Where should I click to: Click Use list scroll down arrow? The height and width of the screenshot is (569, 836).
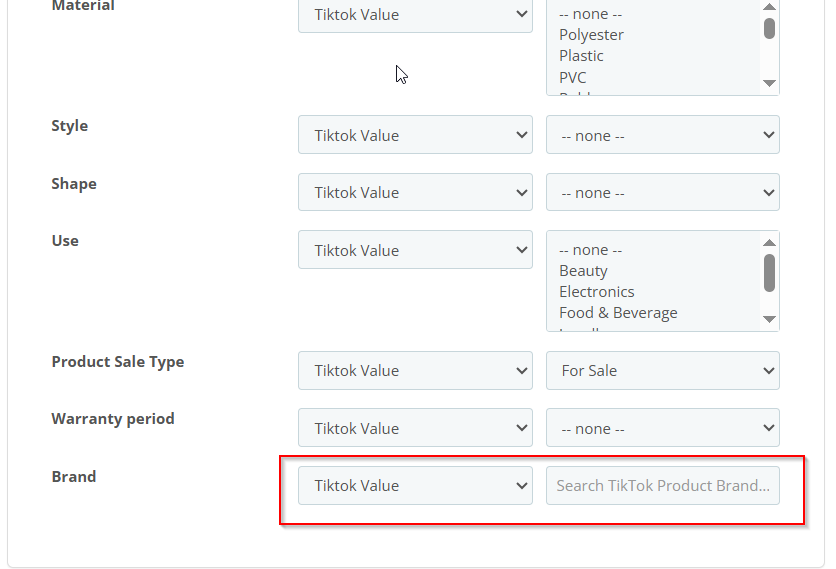coord(769,319)
